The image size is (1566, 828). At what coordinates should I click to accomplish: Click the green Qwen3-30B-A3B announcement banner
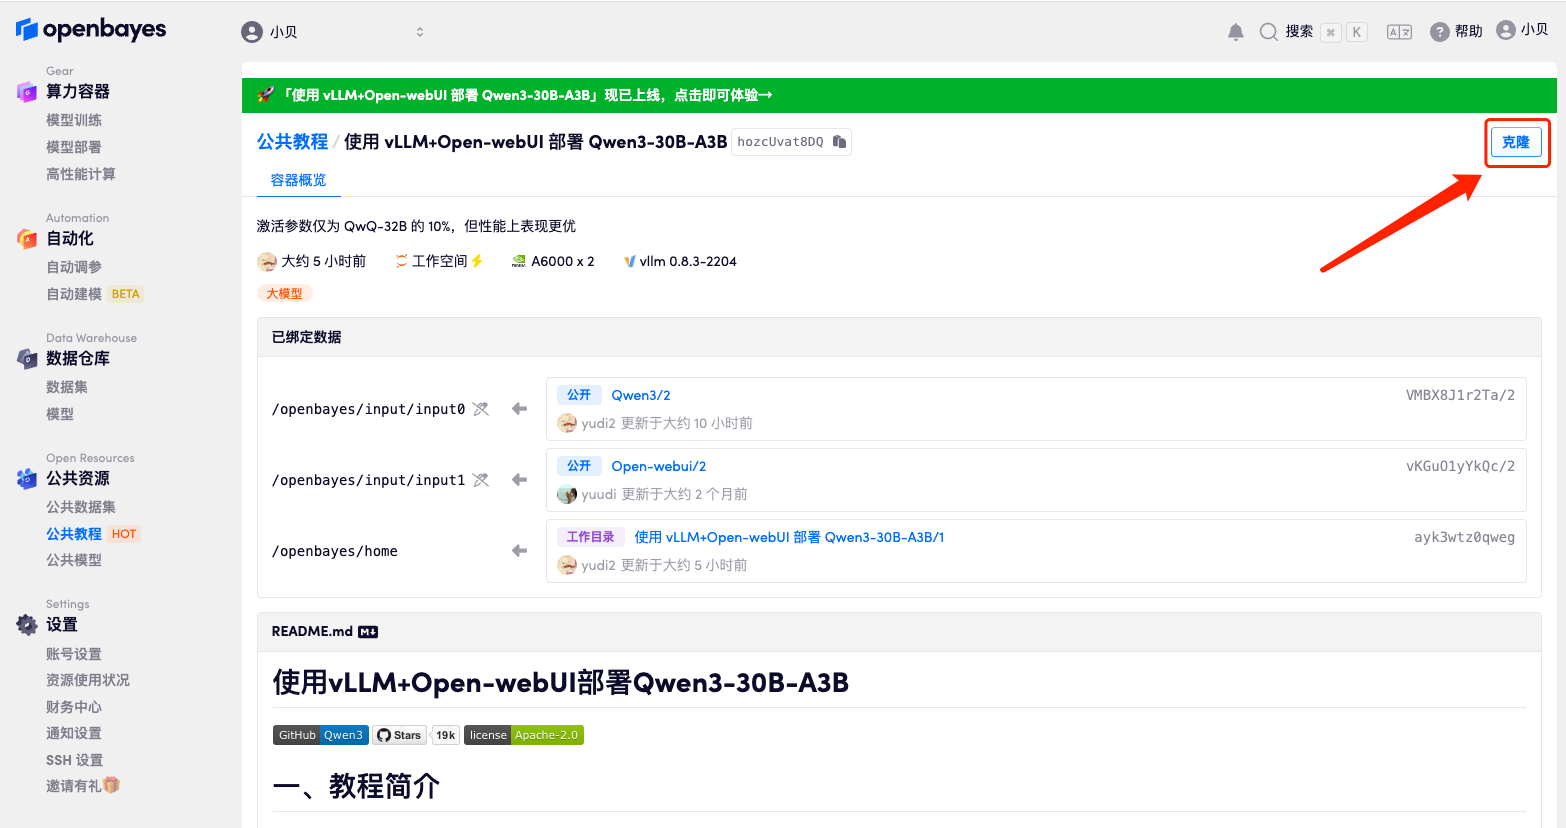[x=899, y=95]
